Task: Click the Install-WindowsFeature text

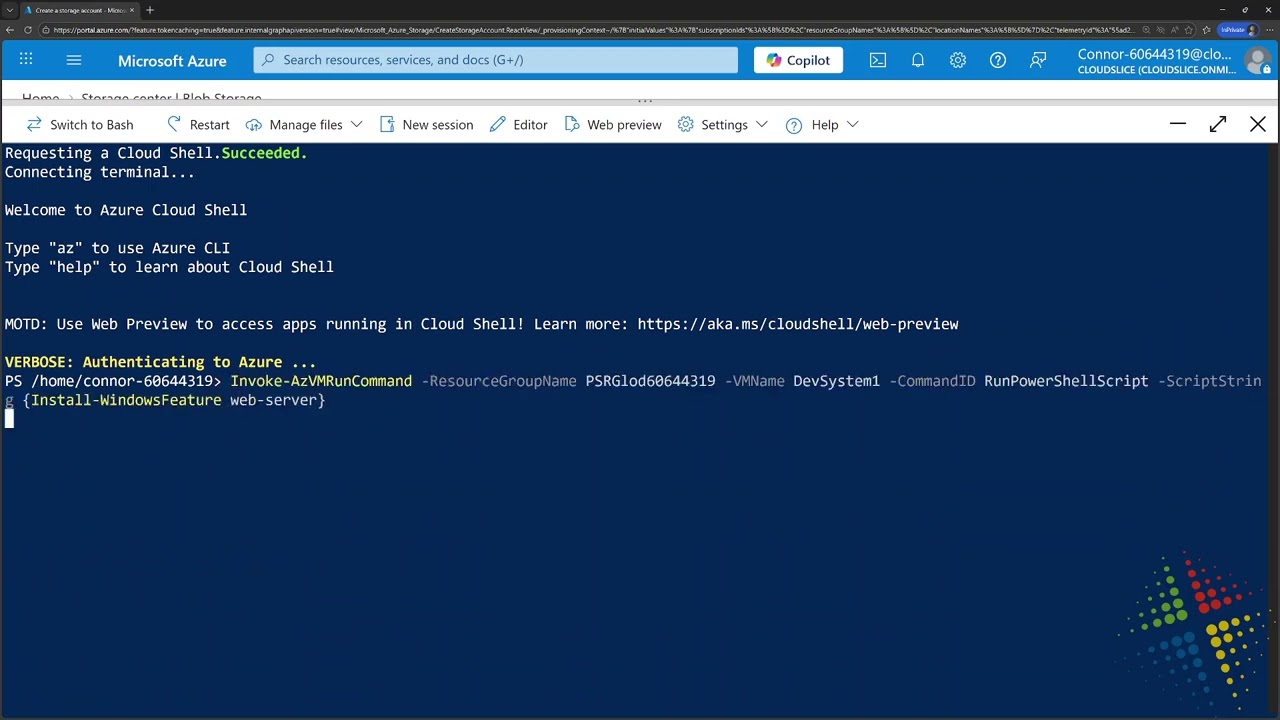Action: [126, 400]
